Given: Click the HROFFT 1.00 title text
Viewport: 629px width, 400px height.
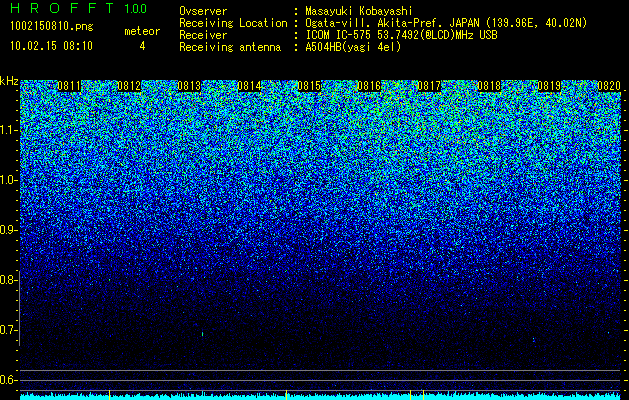Looking at the screenshot, I should click(79, 8).
